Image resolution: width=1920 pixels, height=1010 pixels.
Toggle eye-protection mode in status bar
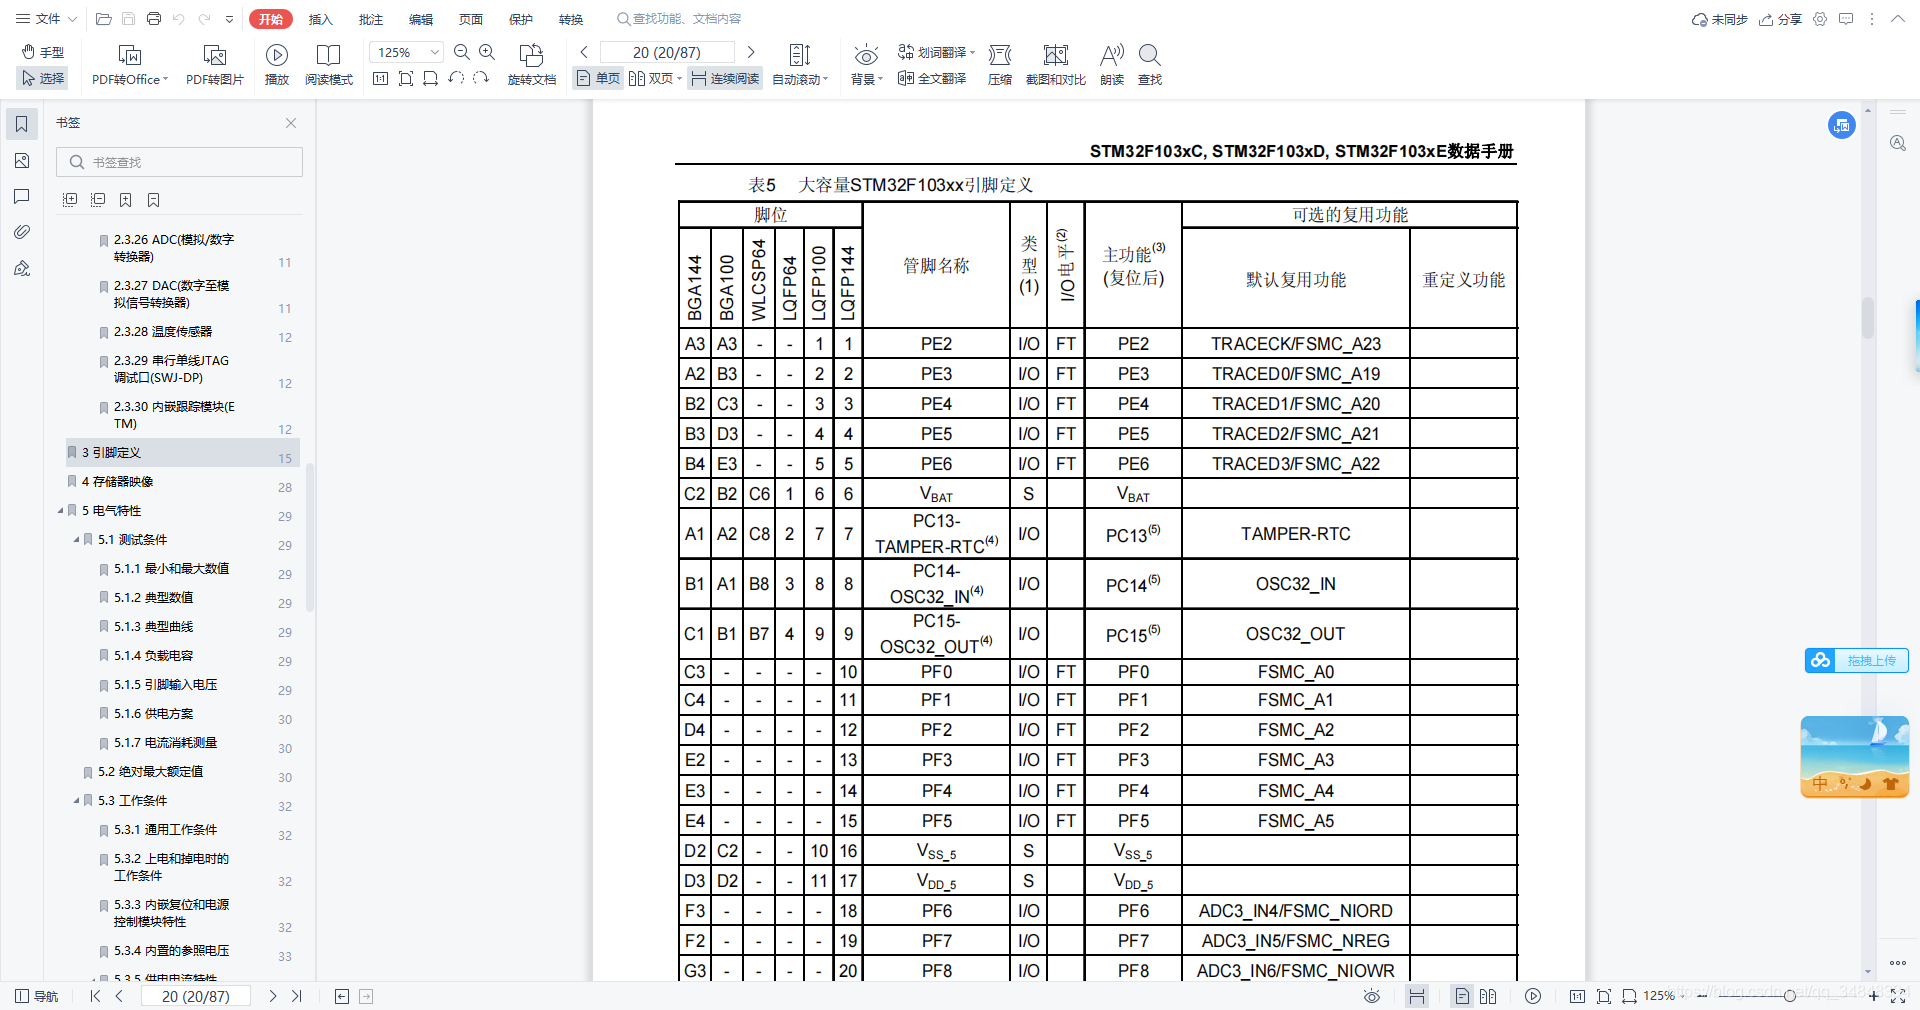[x=1372, y=996]
